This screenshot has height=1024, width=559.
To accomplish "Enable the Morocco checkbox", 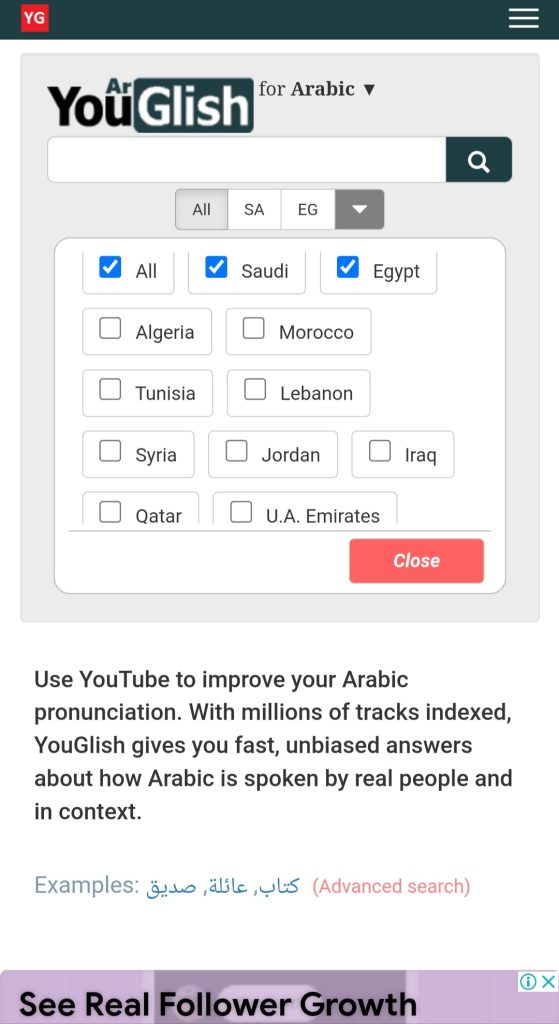I will [x=253, y=328].
